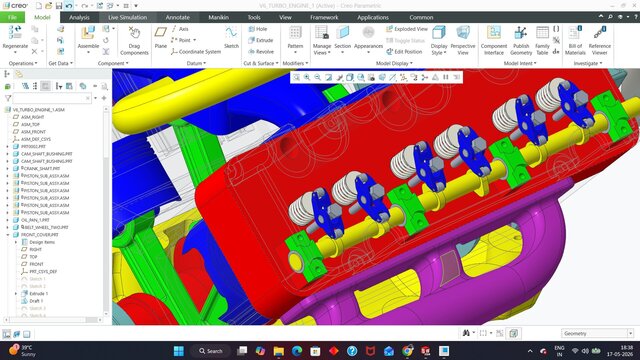Screen dimensions: 640x360
Task: Open the Component group dropdown
Action: 113,63
